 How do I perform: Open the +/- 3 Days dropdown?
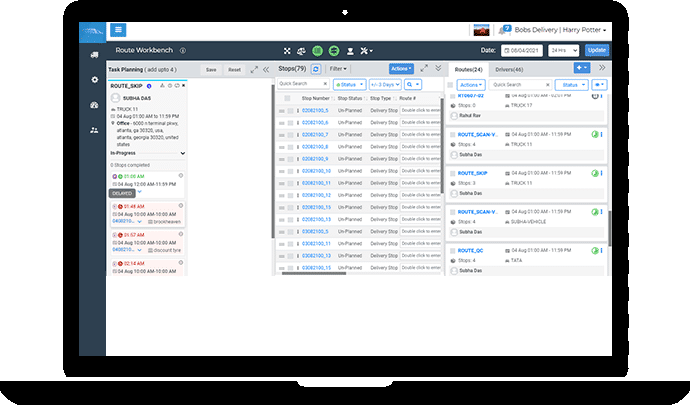(385, 84)
